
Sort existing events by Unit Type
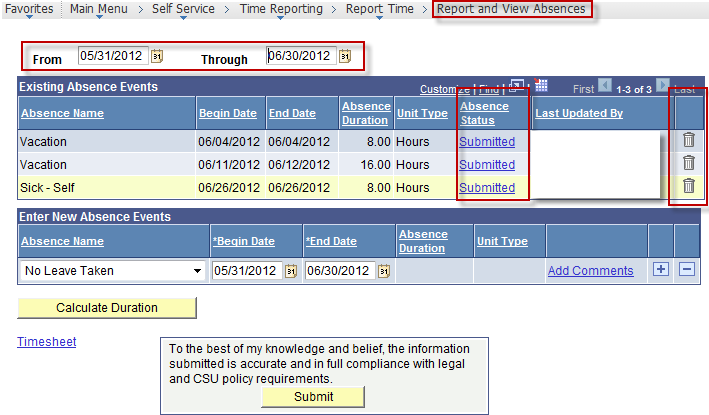pyautogui.click(x=422, y=113)
